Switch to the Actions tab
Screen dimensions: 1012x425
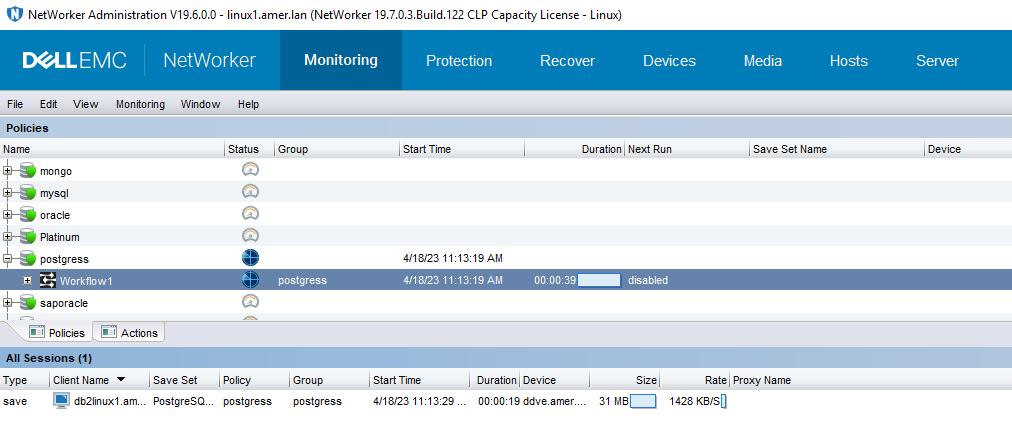(129, 332)
